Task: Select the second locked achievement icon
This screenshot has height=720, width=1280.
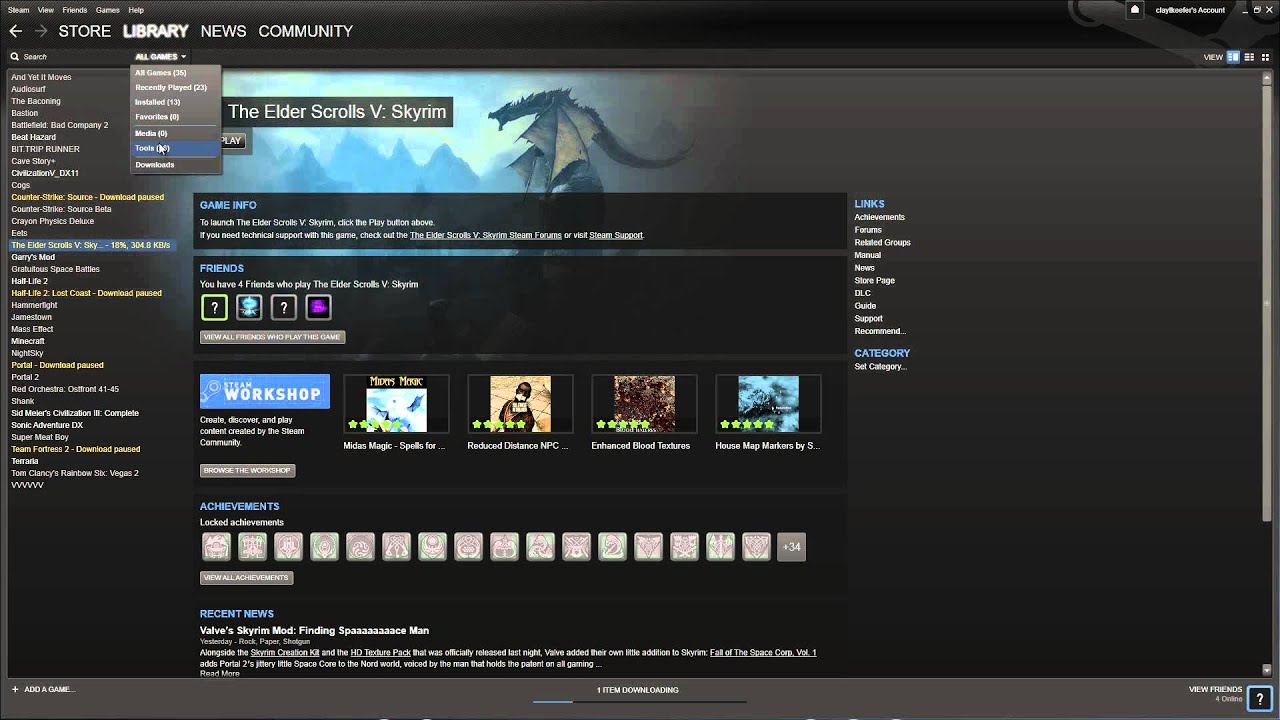Action: tap(252, 547)
